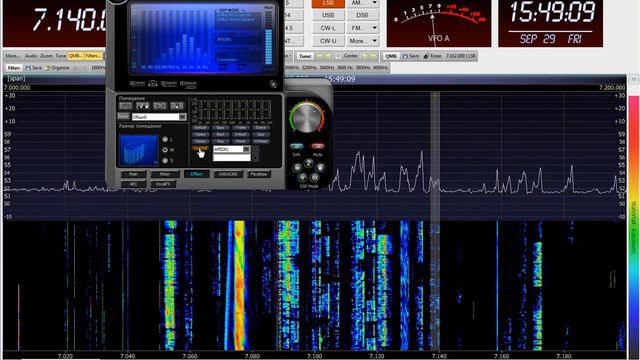The width and height of the screenshot is (640, 360).
Task: Open the More modes dropdown arrow
Action: (x=374, y=41)
